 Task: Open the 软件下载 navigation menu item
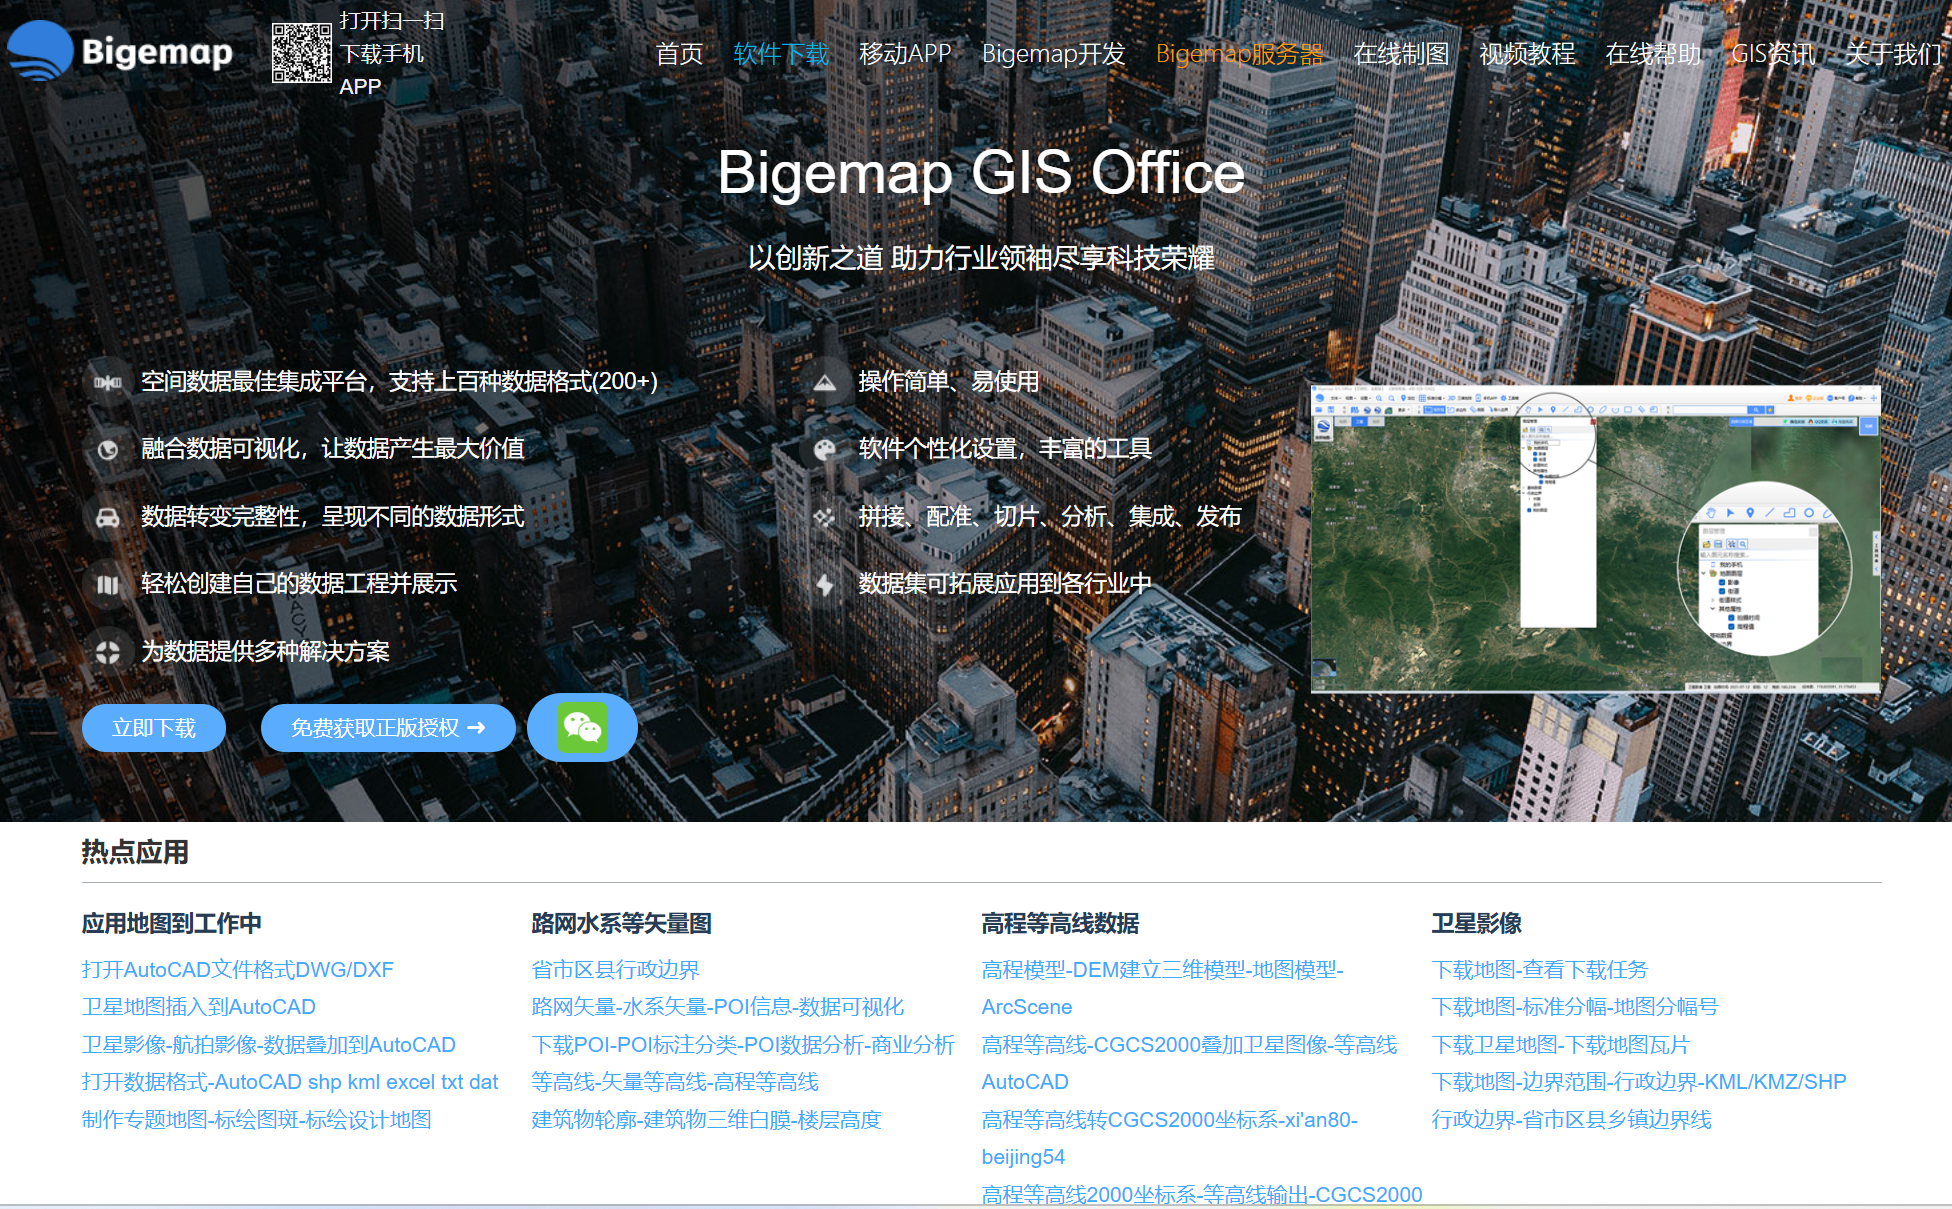(781, 54)
